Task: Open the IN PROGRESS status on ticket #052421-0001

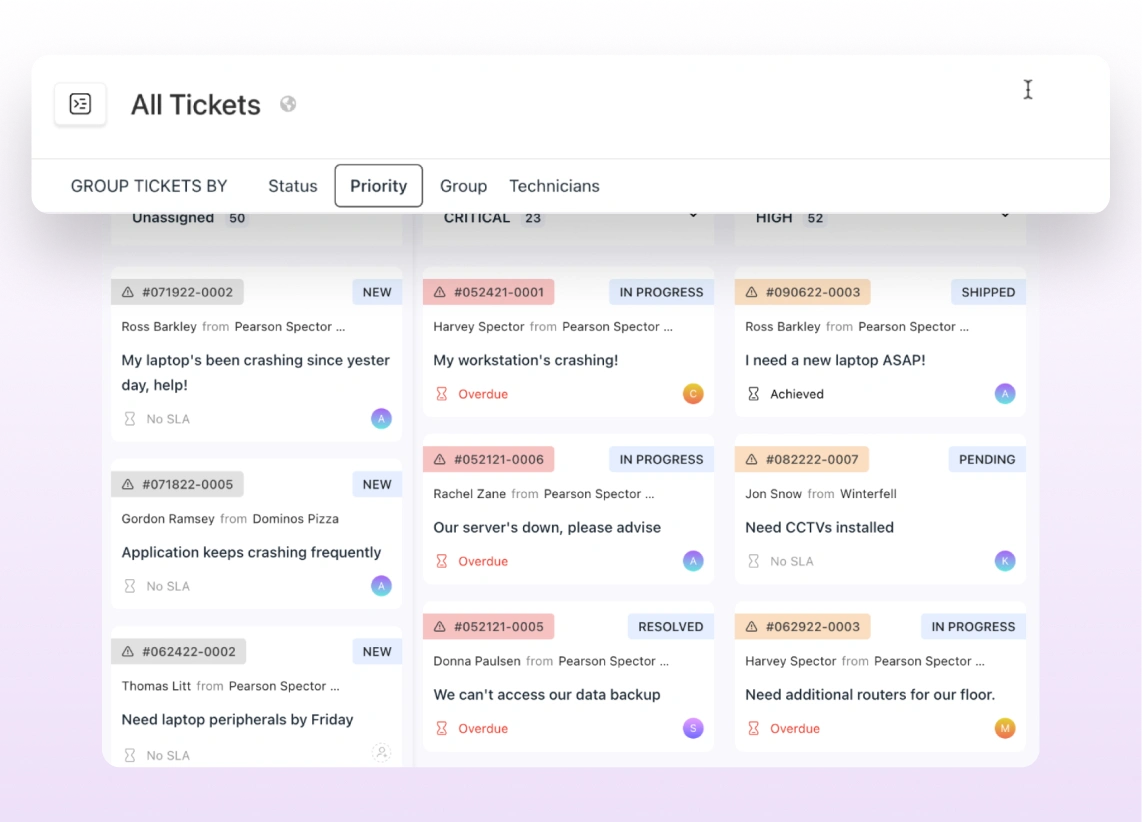Action: tap(661, 292)
